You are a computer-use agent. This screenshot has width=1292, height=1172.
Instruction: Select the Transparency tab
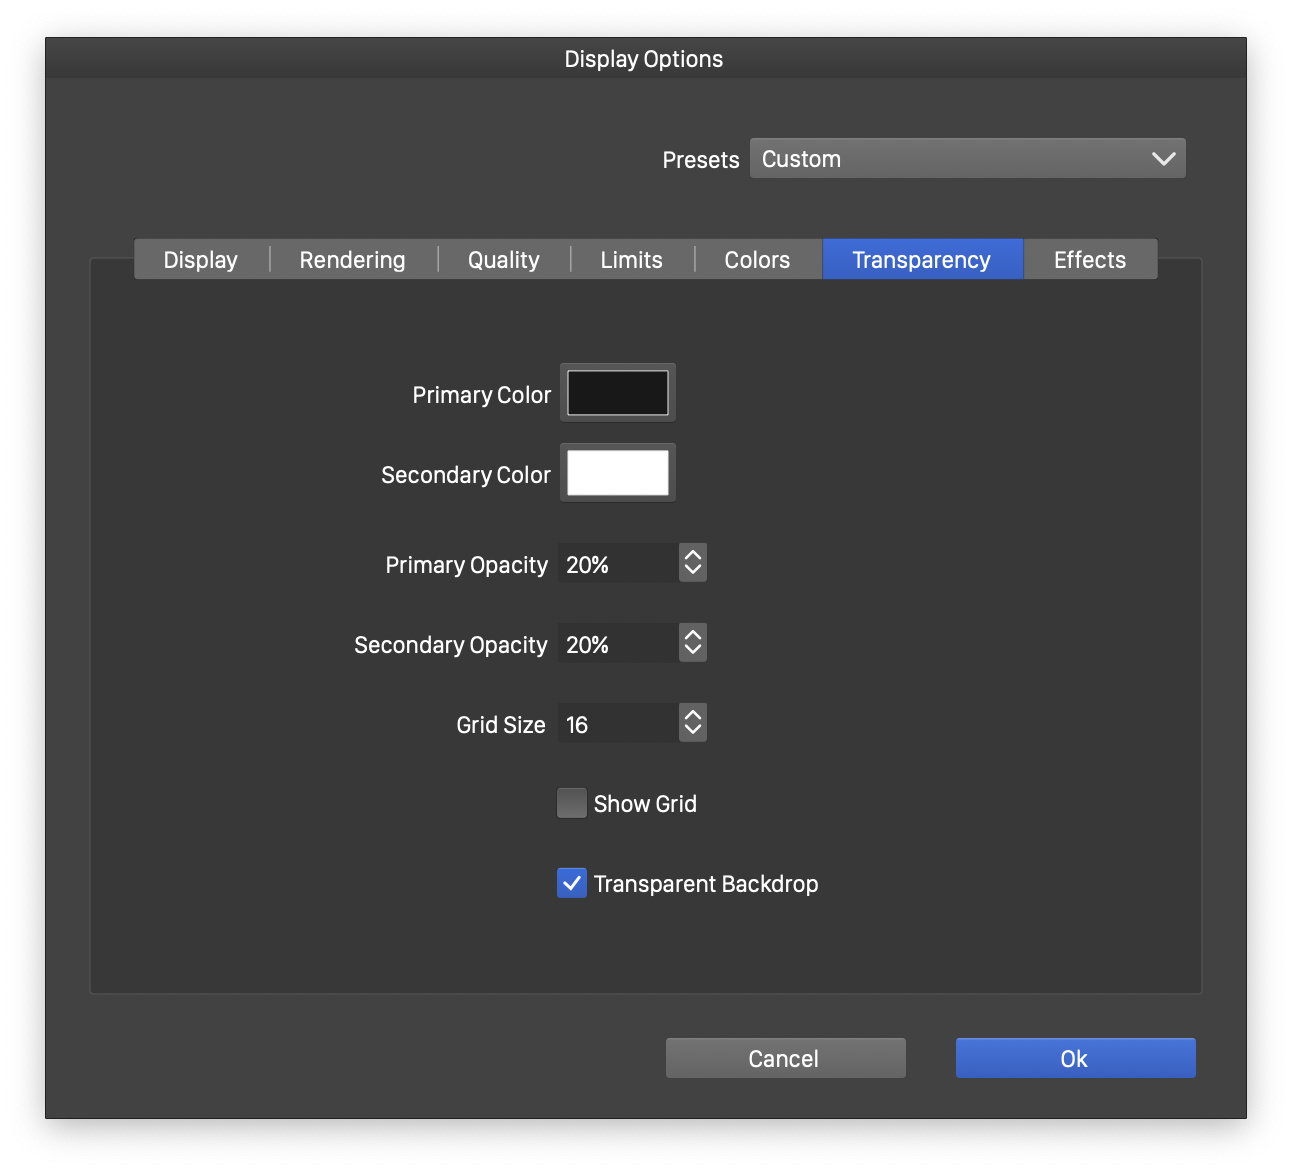(921, 260)
